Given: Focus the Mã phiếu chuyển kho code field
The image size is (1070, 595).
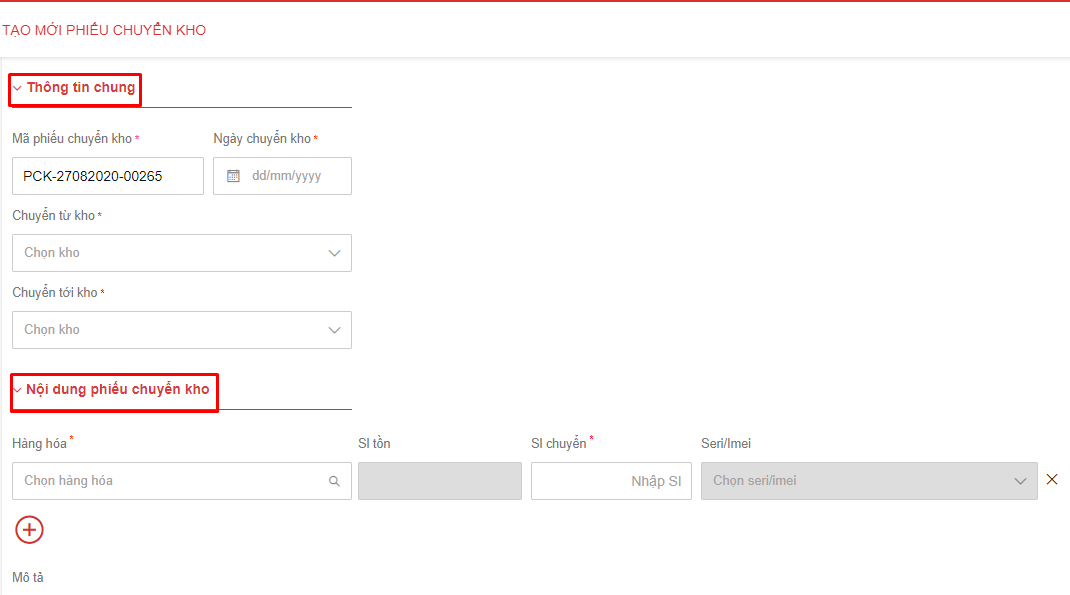Looking at the screenshot, I should coord(107,176).
